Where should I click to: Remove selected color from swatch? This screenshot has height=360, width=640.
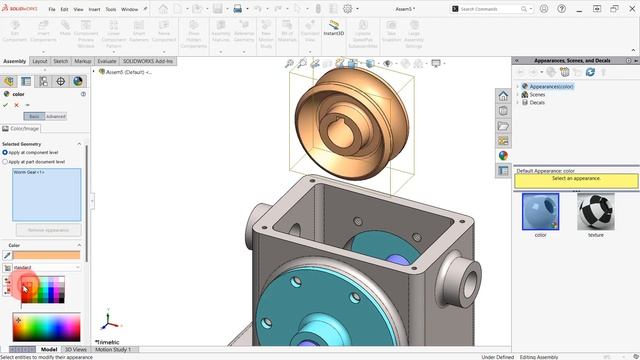pyautogui.click(x=7, y=291)
